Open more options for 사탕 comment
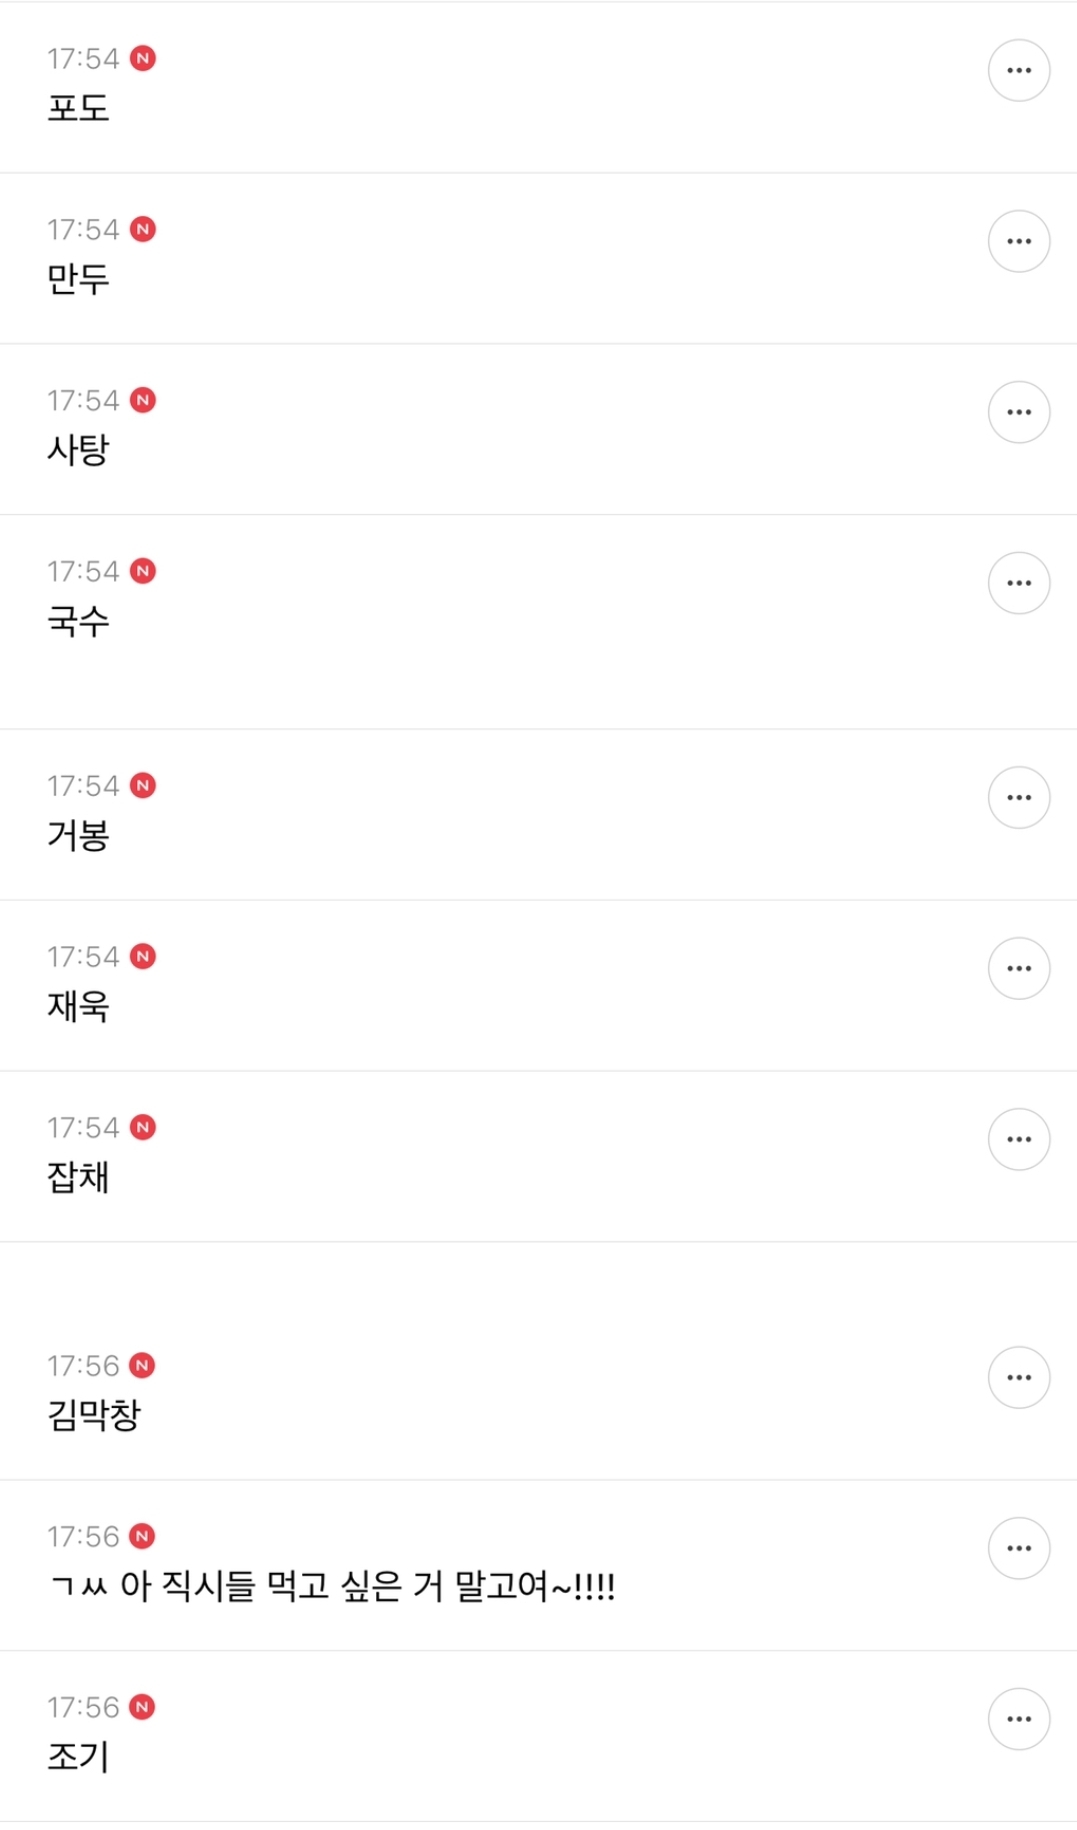Screen dimensions: 1077x1830 click(1018, 413)
